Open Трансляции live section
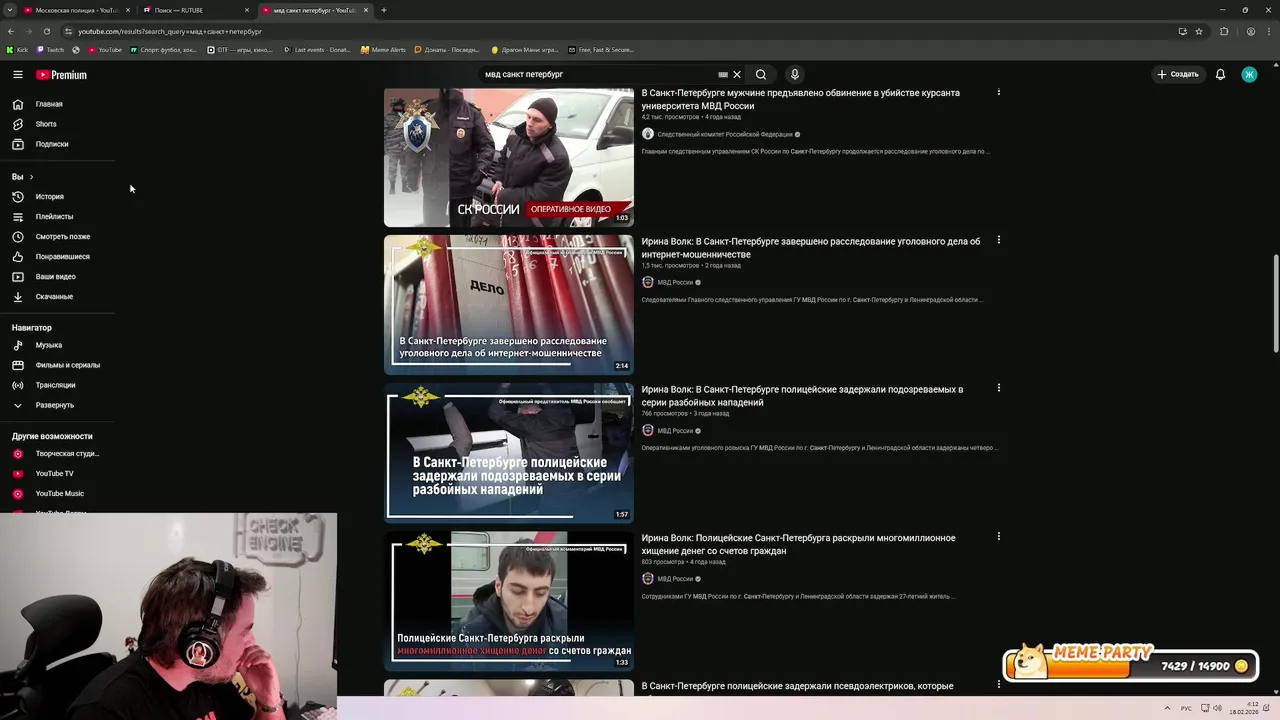The image size is (1280, 720). 55,385
